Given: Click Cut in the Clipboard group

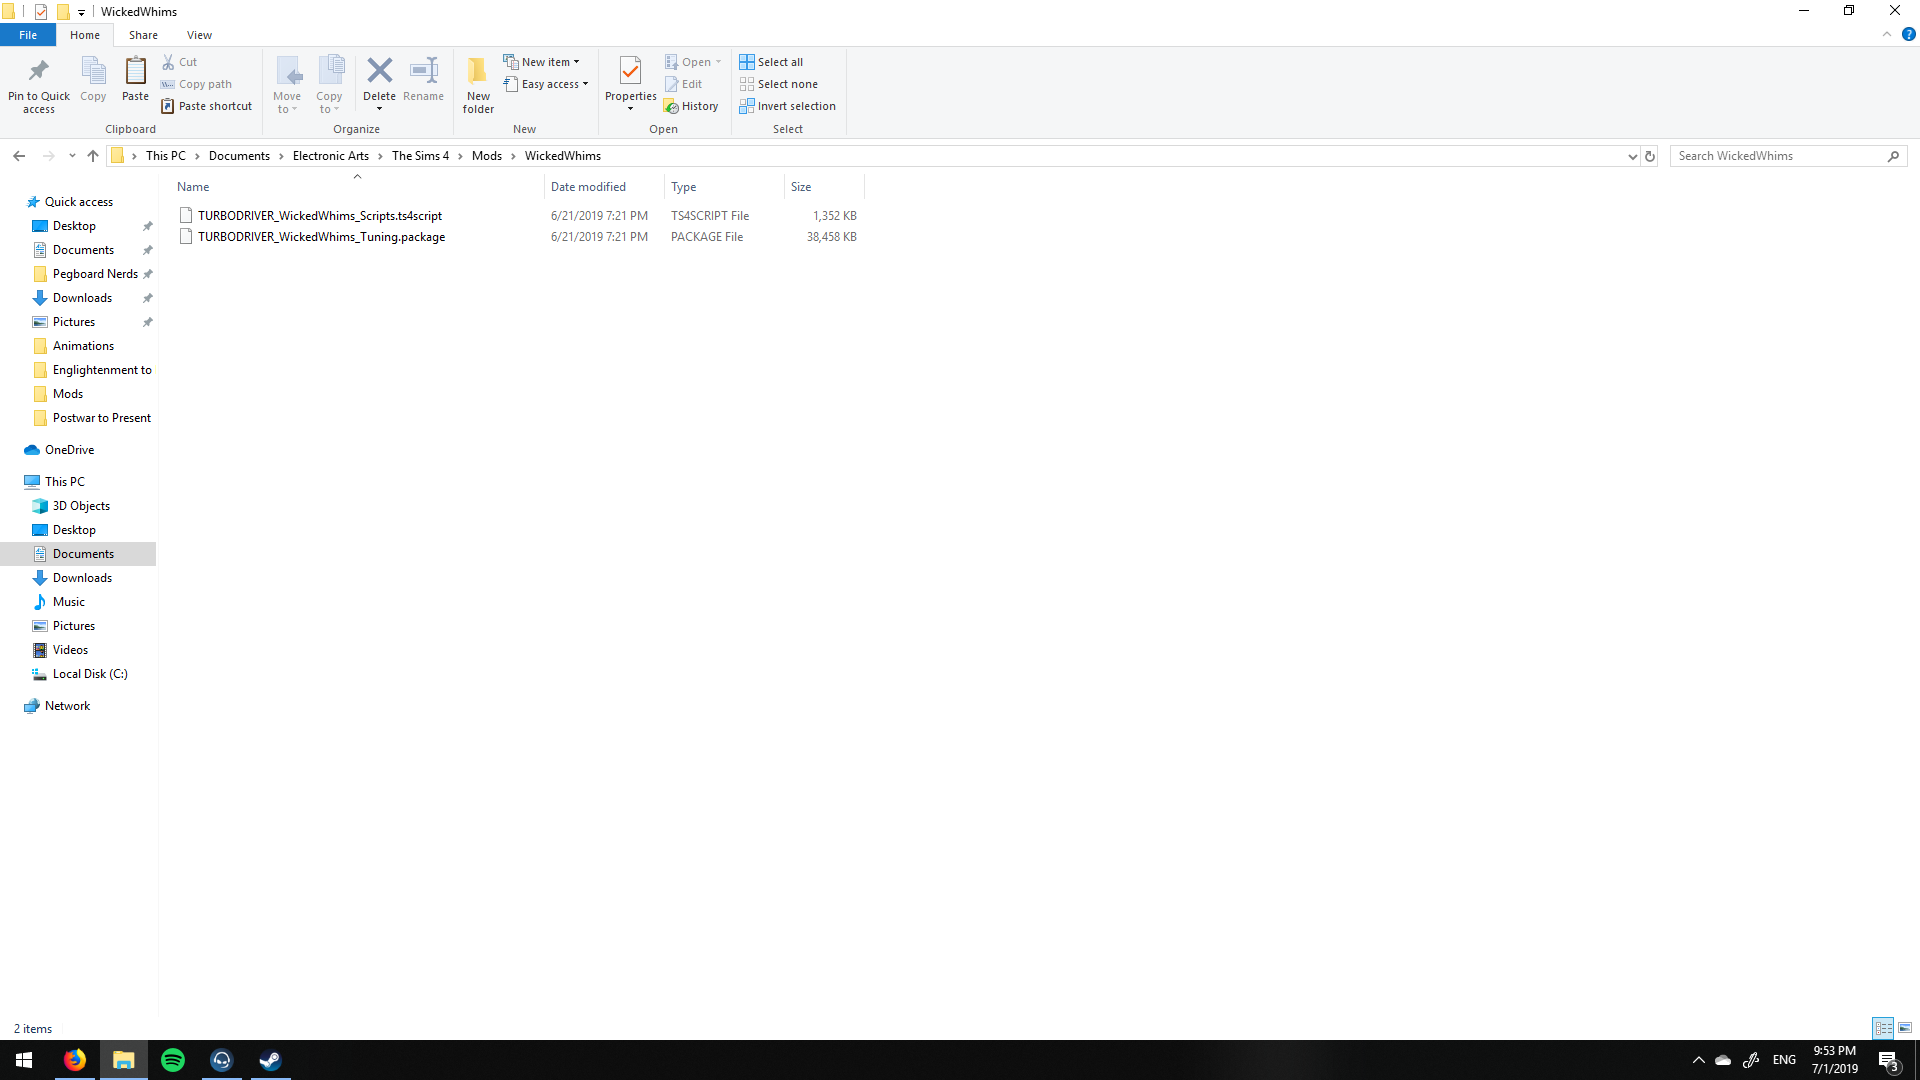Looking at the screenshot, I should click(x=180, y=62).
